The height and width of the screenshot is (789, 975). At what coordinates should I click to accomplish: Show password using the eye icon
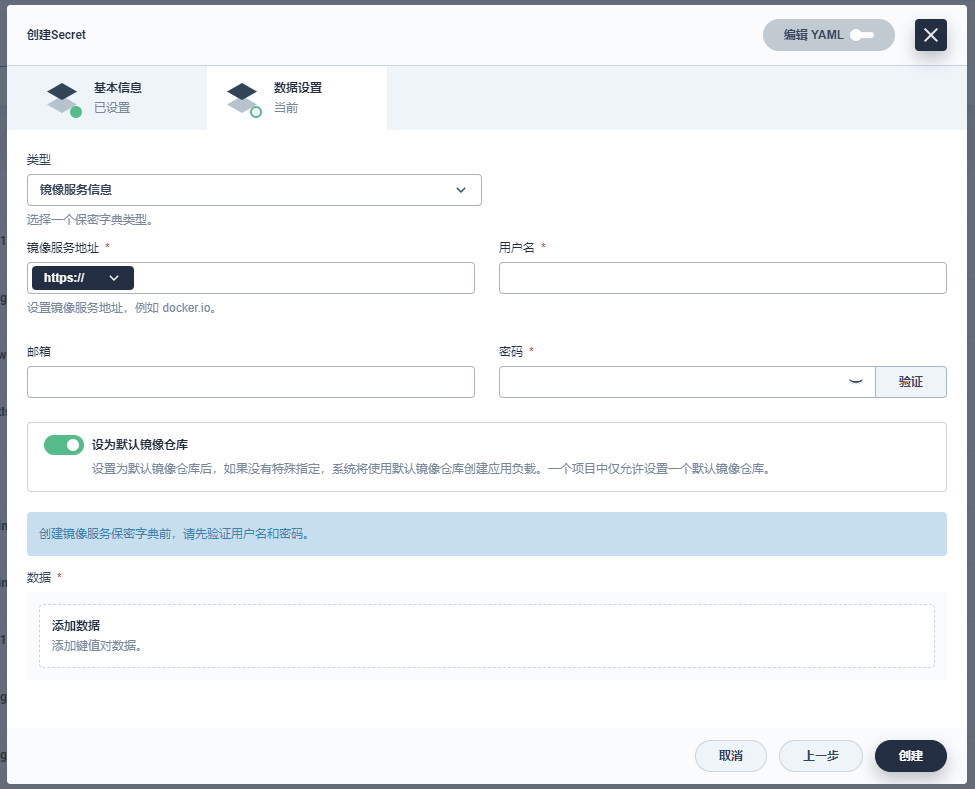click(x=856, y=382)
